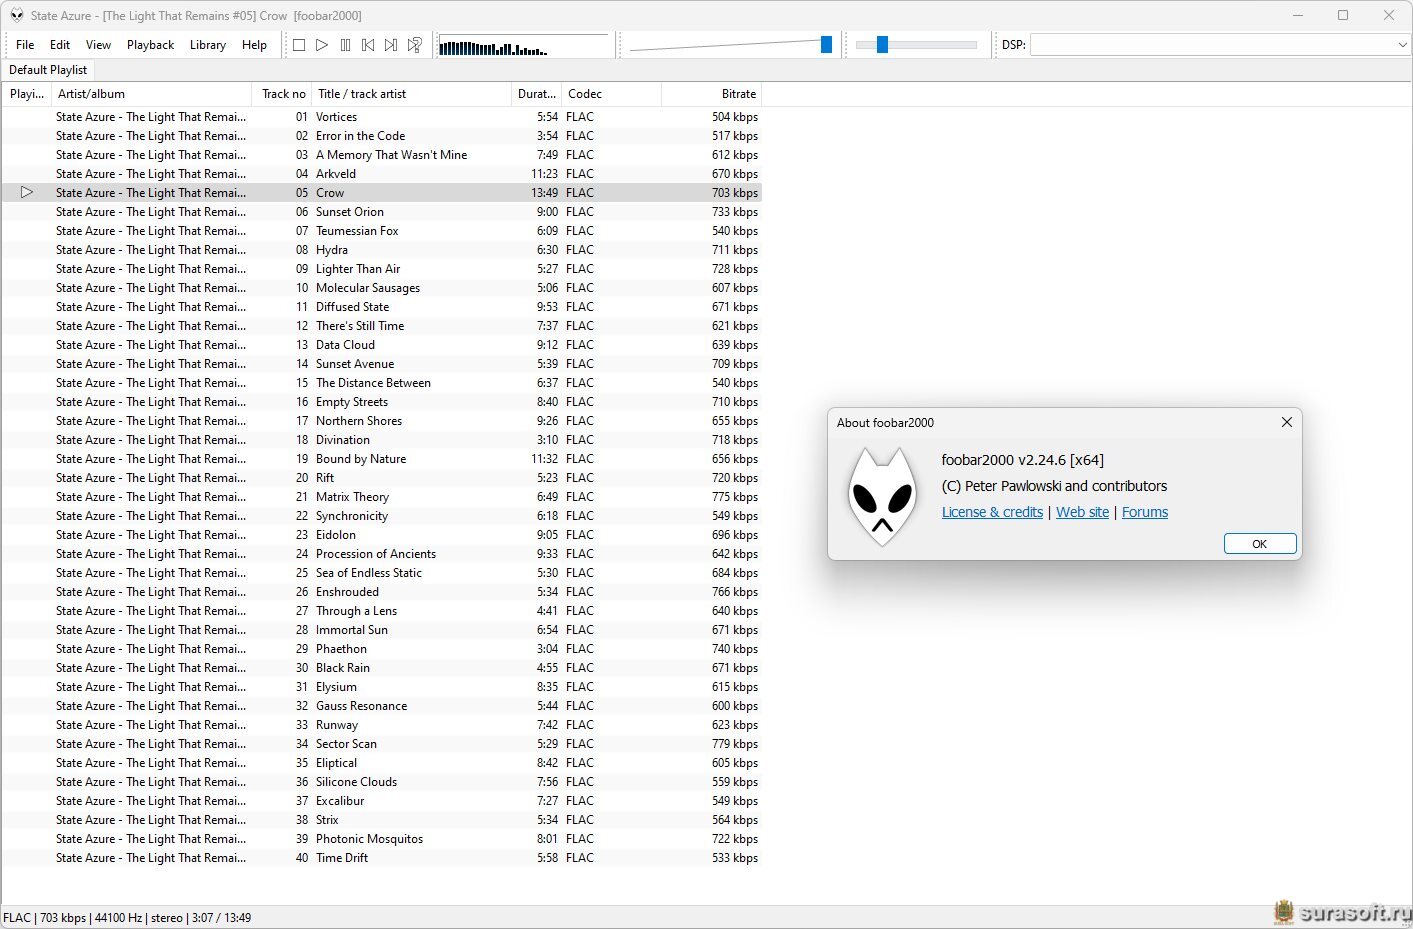Screen dimensions: 1413x929
Task: Sort by the Bitrate column header
Action: click(711, 94)
